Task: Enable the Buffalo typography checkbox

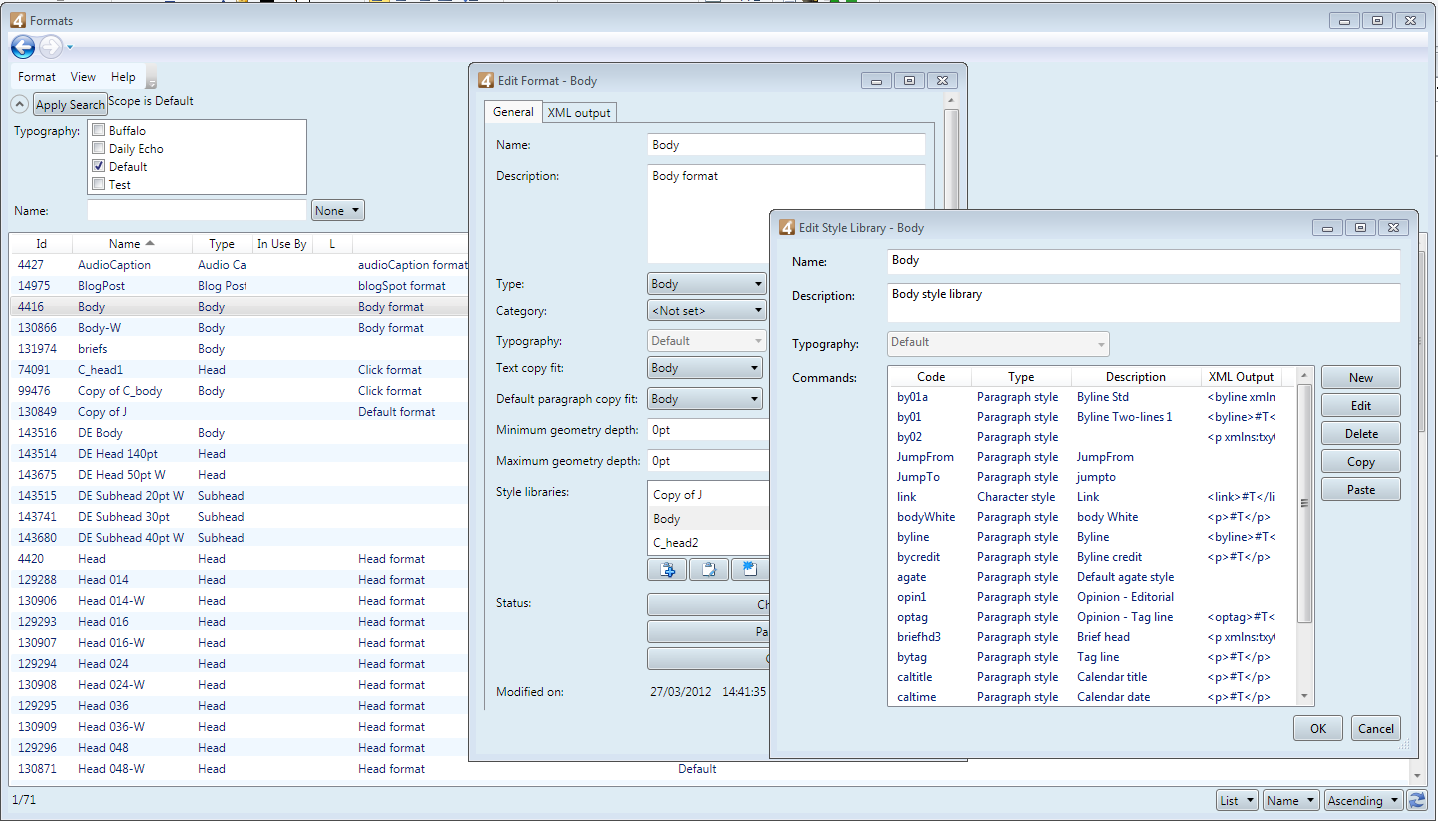Action: click(98, 130)
